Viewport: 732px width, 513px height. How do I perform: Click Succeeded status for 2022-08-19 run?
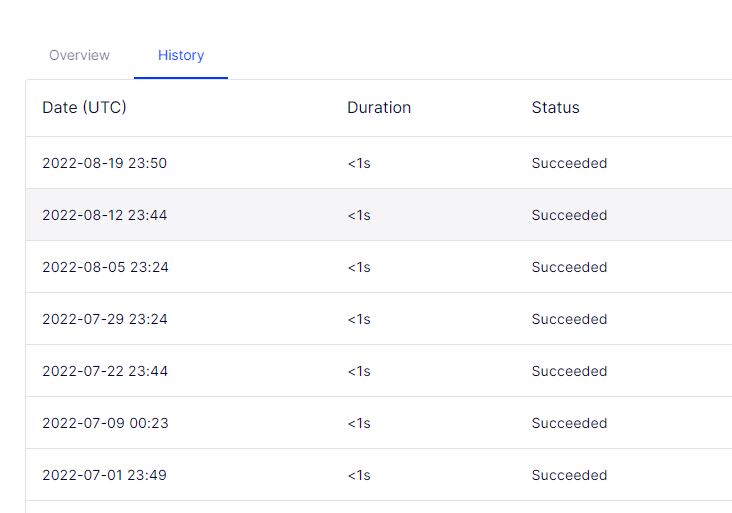(569, 163)
